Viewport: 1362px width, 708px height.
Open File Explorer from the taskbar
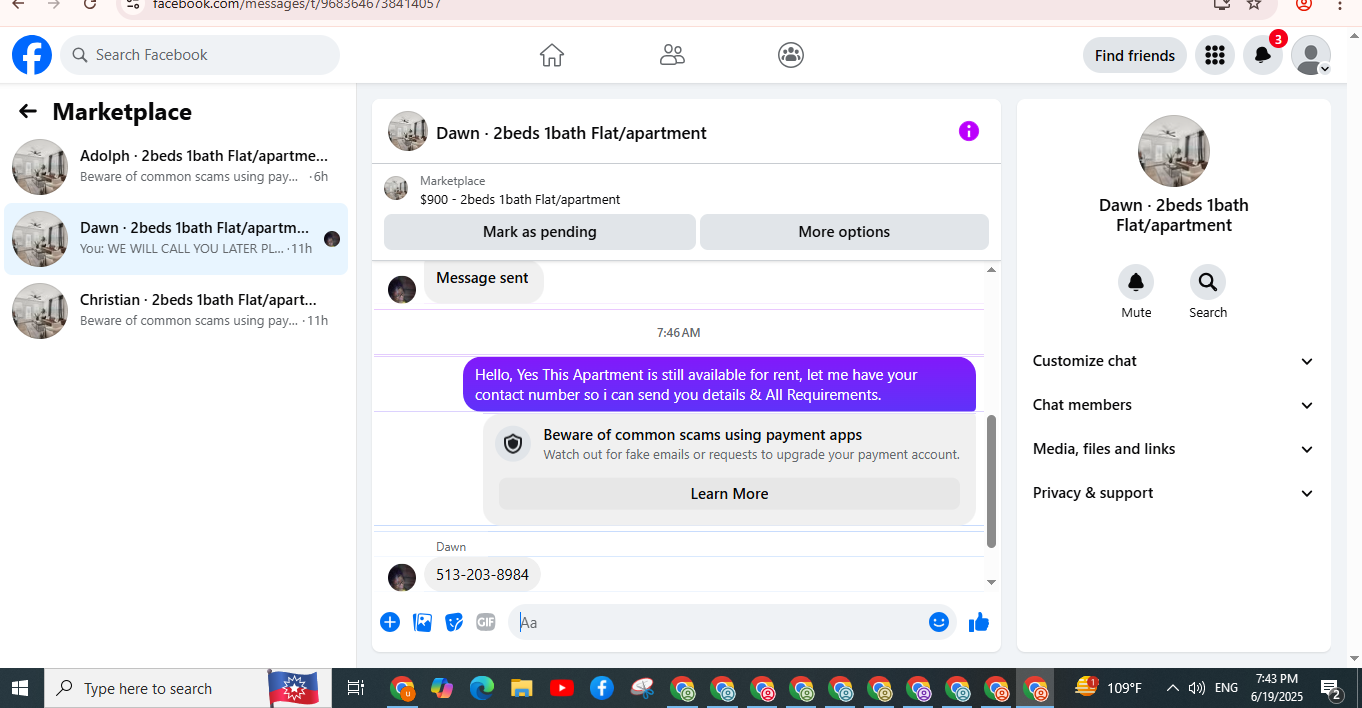point(521,688)
